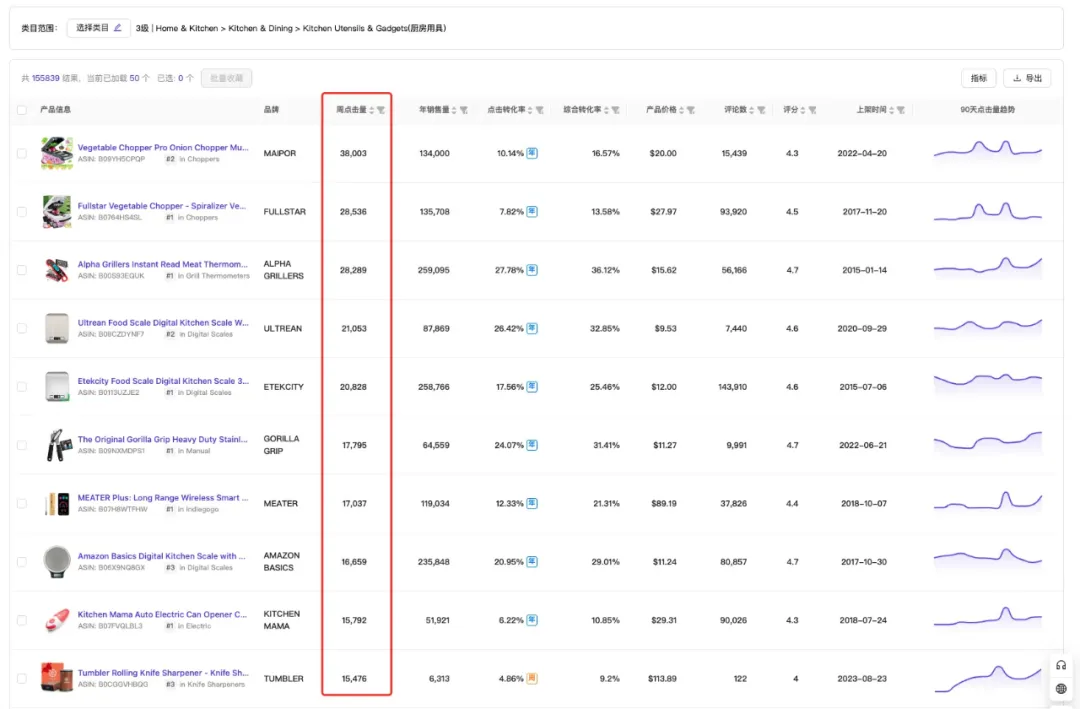Sort by 周点击量 using its sort arrows
This screenshot has width=1080, height=709.
(x=372, y=110)
